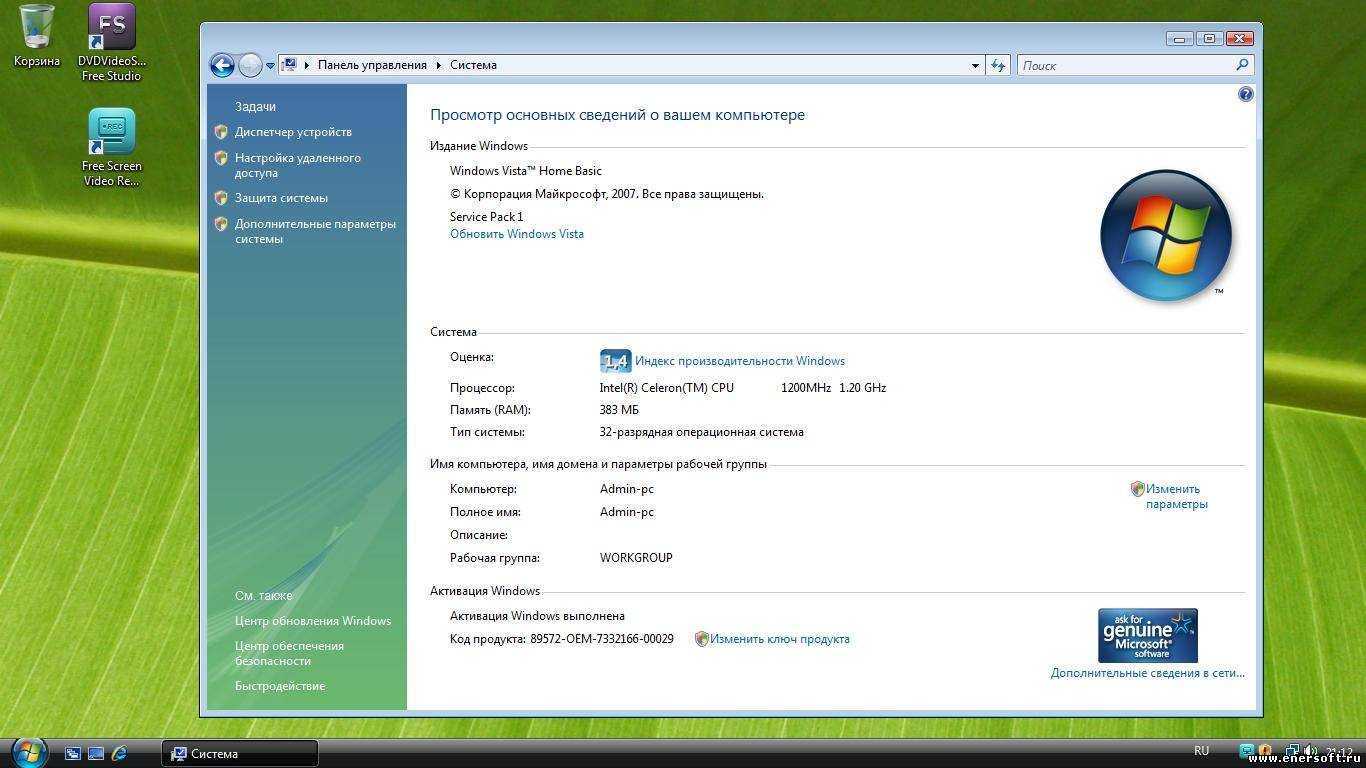
Task: Open Дополнительные сведения в сети link
Action: pos(1148,673)
